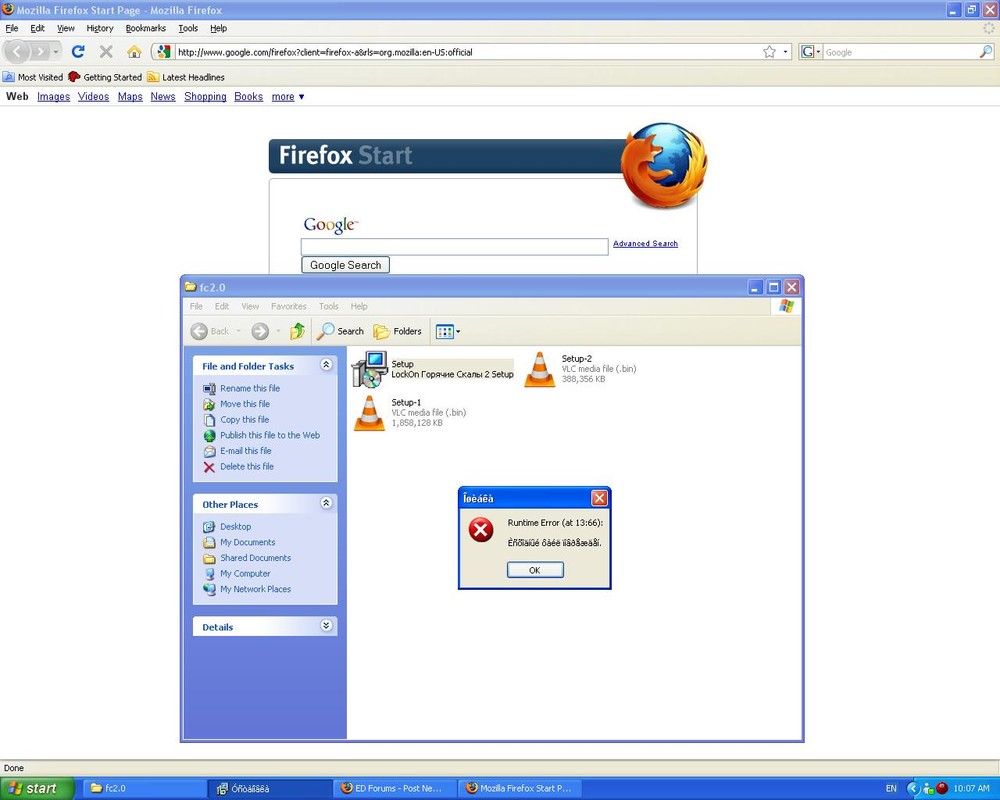The height and width of the screenshot is (800, 1000).
Task: Bookmark this page with the star icon
Action: (x=769, y=52)
